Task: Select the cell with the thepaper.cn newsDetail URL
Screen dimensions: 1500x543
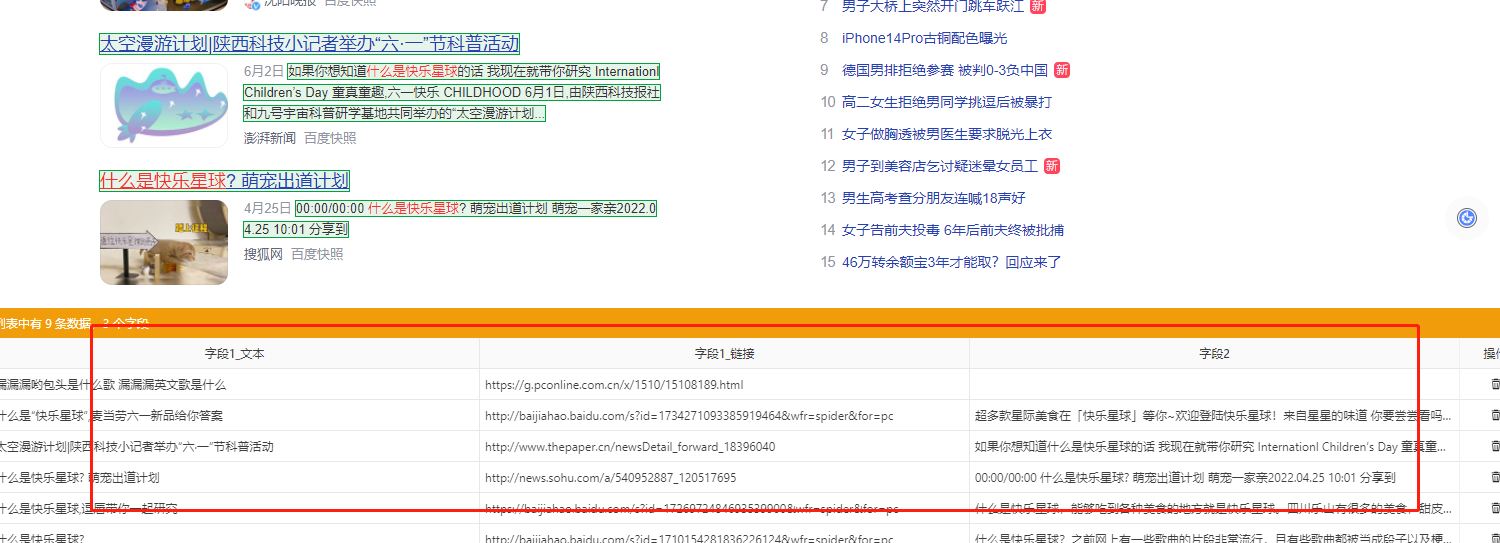Action: tap(724, 446)
